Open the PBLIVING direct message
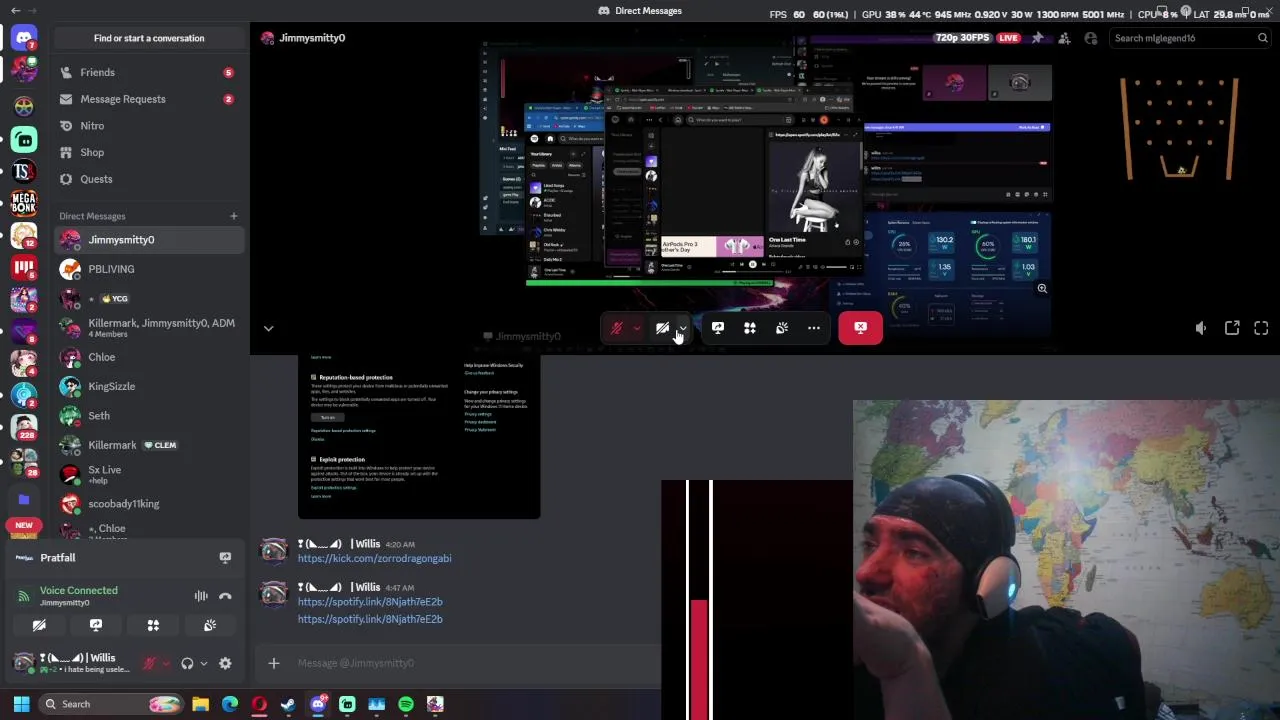The image size is (1280, 720). point(149,269)
